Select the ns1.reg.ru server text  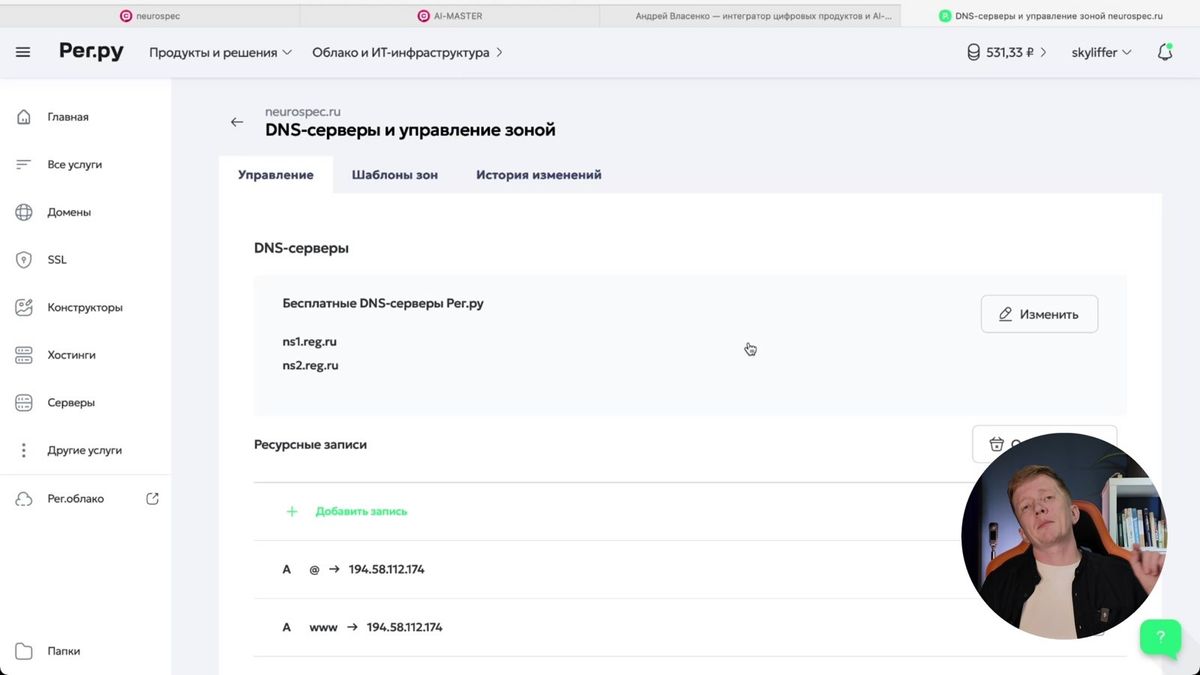pos(310,342)
